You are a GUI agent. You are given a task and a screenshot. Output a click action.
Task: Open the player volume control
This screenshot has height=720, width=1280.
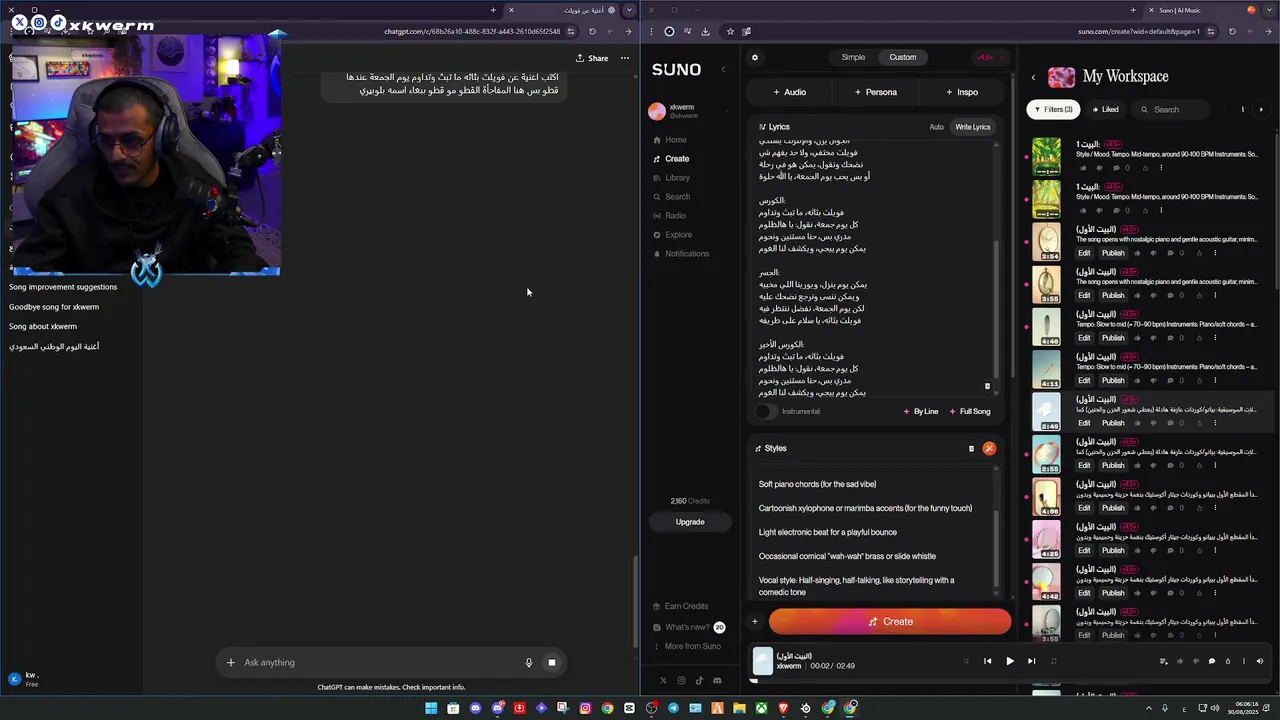coord(1259,661)
